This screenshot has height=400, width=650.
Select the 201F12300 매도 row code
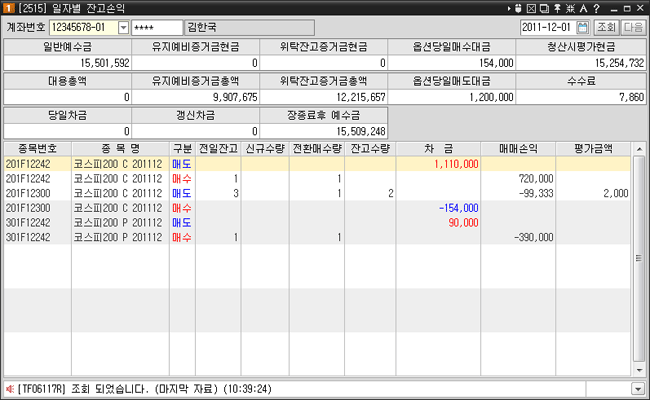pyautogui.click(x=28, y=193)
